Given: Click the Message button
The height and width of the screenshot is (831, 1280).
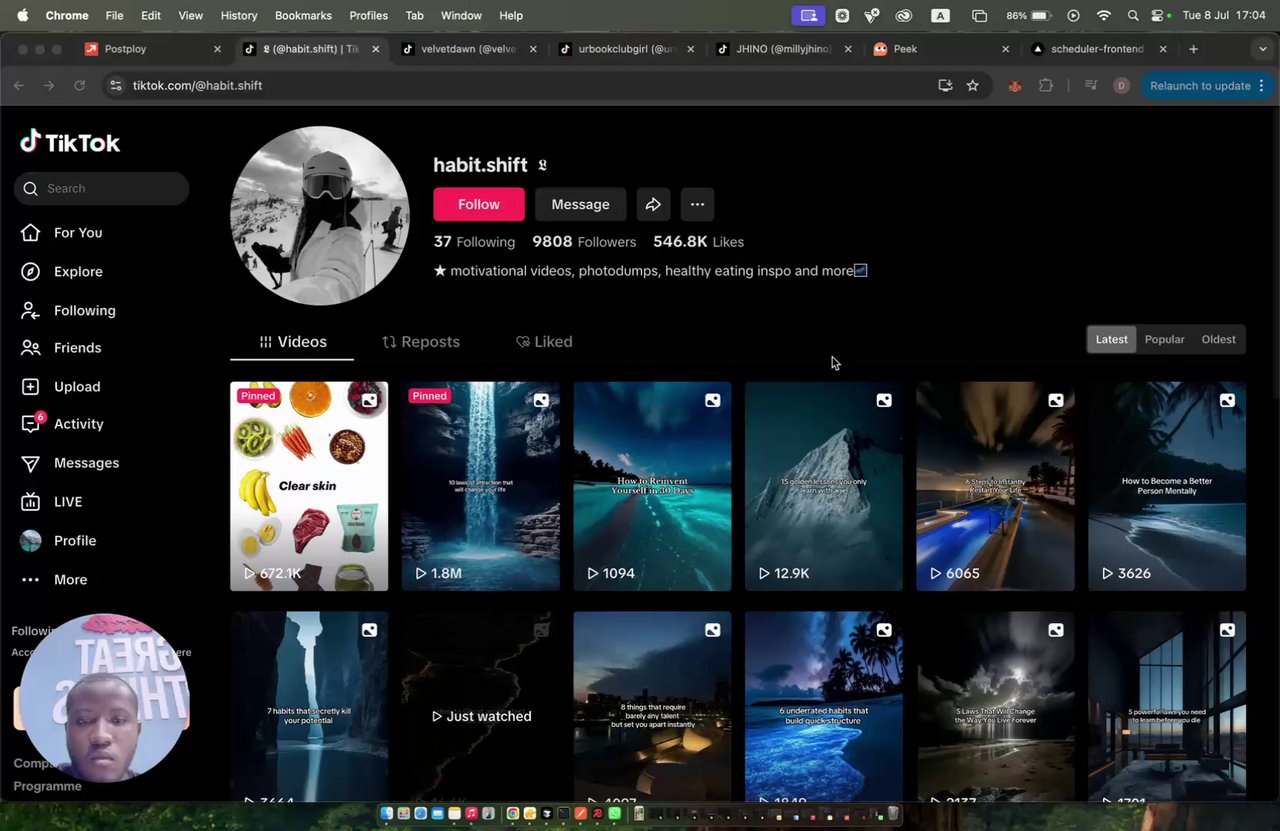Looking at the screenshot, I should 580,204.
